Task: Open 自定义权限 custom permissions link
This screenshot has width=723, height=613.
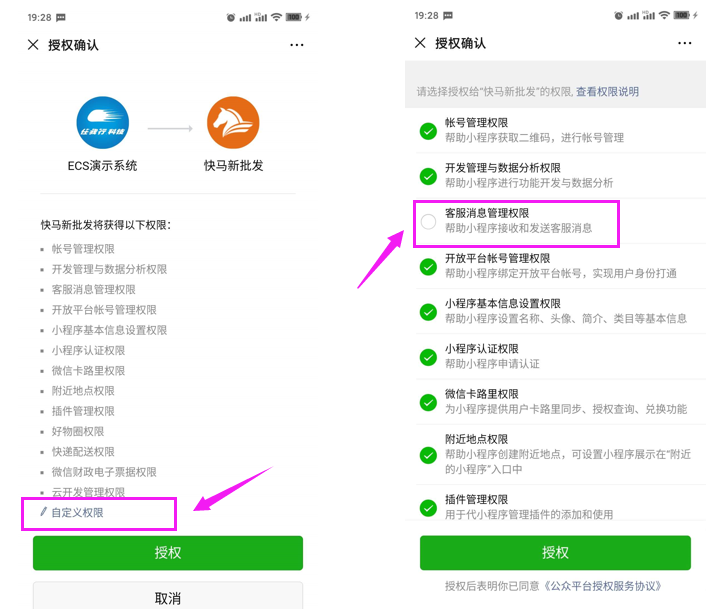Action: [x=77, y=512]
